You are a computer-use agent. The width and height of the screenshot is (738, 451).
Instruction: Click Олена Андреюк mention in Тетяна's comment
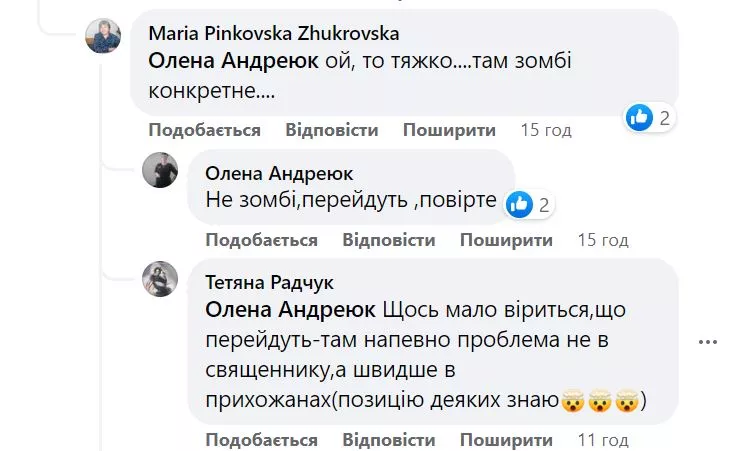coord(290,308)
